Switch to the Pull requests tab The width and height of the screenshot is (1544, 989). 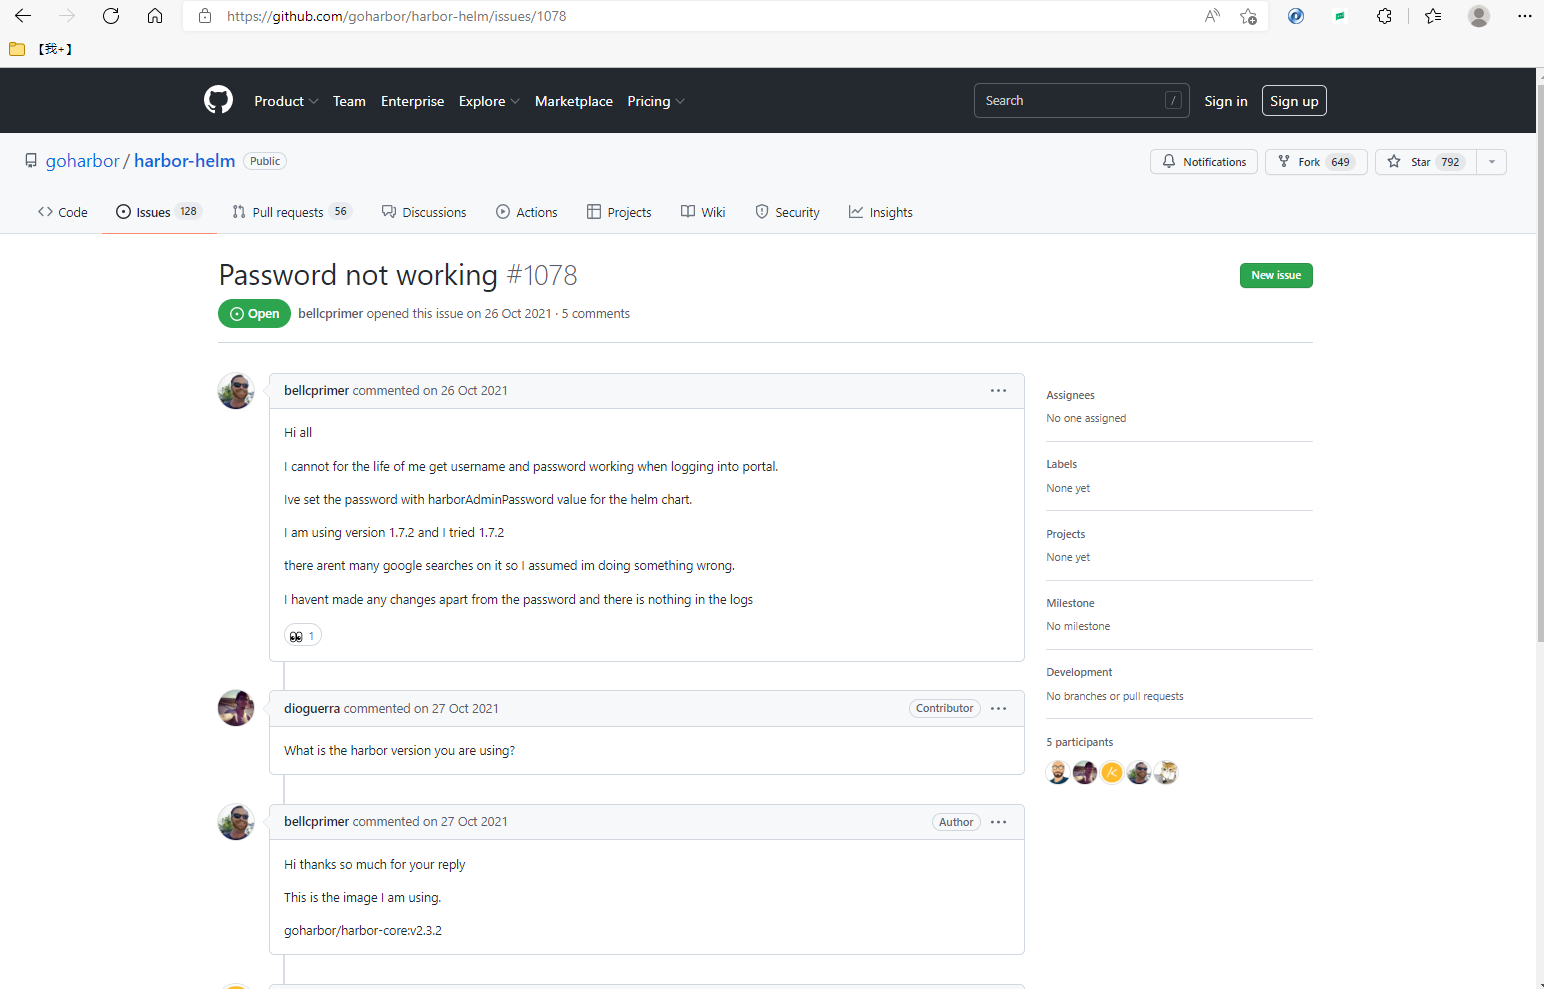click(292, 212)
